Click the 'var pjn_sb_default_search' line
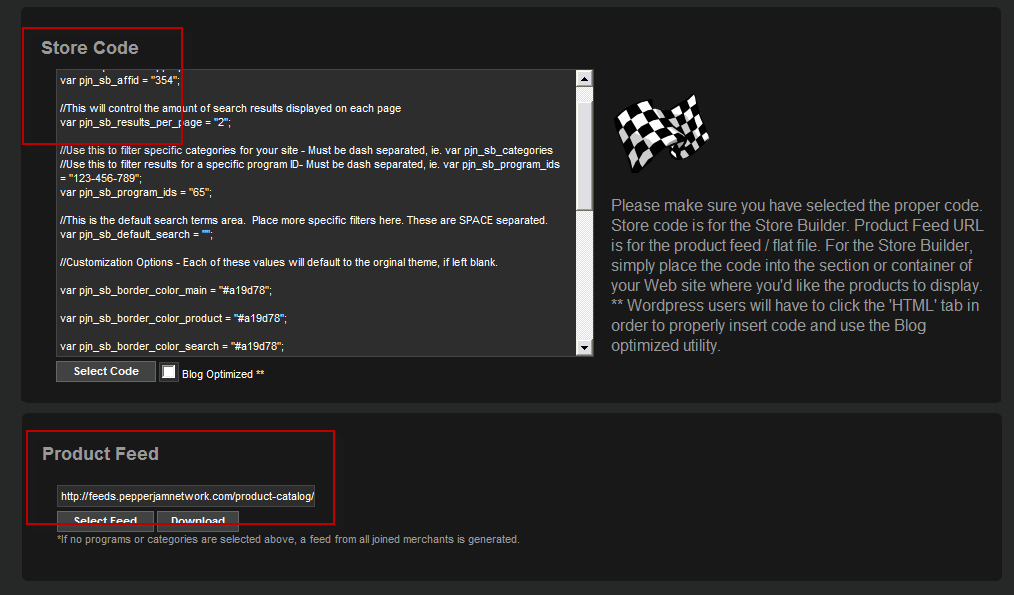This screenshot has width=1014, height=595. (x=136, y=234)
